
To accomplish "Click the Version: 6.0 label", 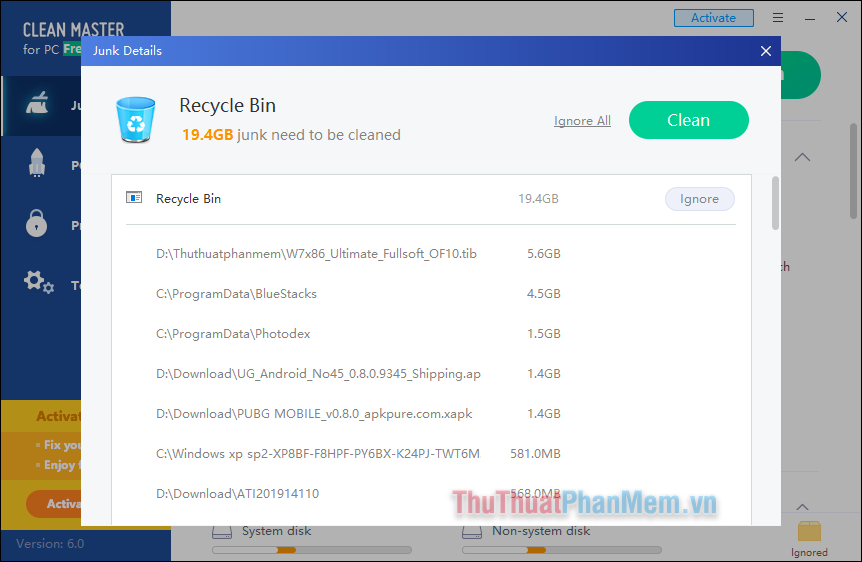I will (50, 544).
